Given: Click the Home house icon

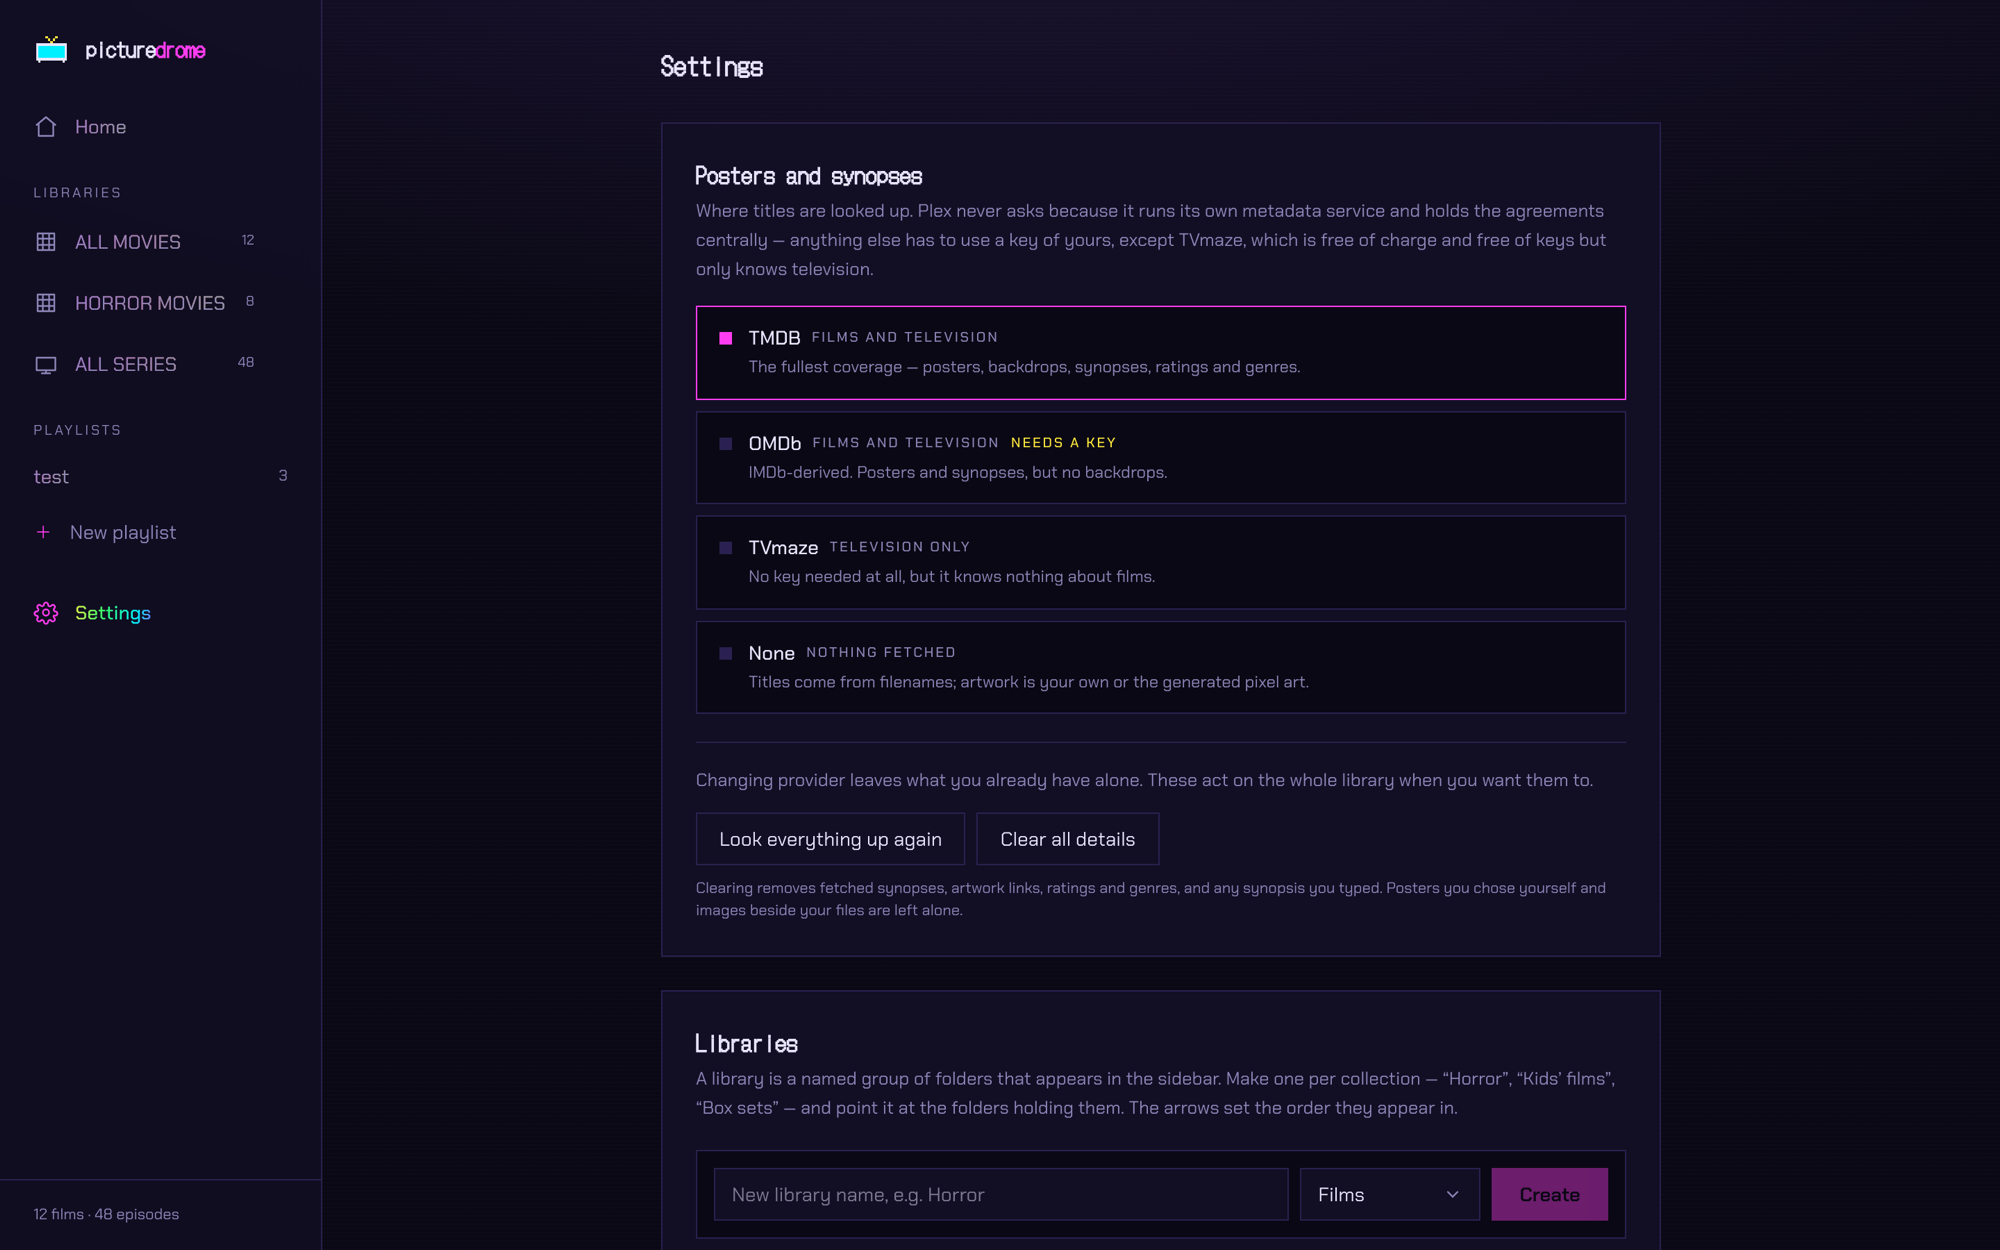Looking at the screenshot, I should pyautogui.click(x=46, y=127).
